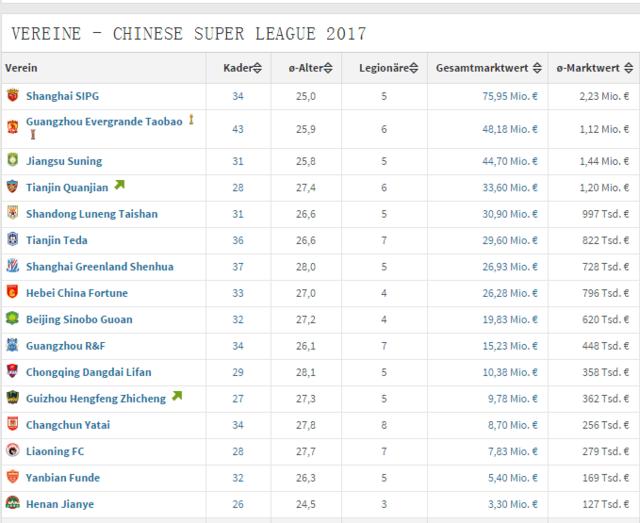Sort by Gesamtmarktwert sort arrows
This screenshot has height=523, width=640.
pyautogui.click(x=537, y=68)
